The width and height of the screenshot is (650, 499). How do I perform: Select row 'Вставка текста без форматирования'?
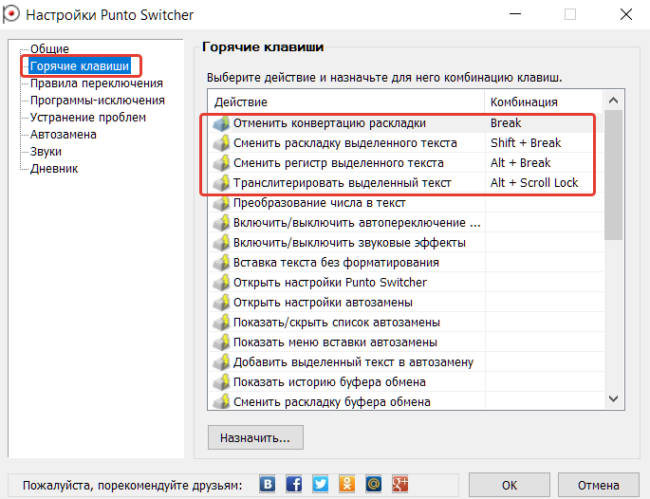pyautogui.click(x=406, y=262)
